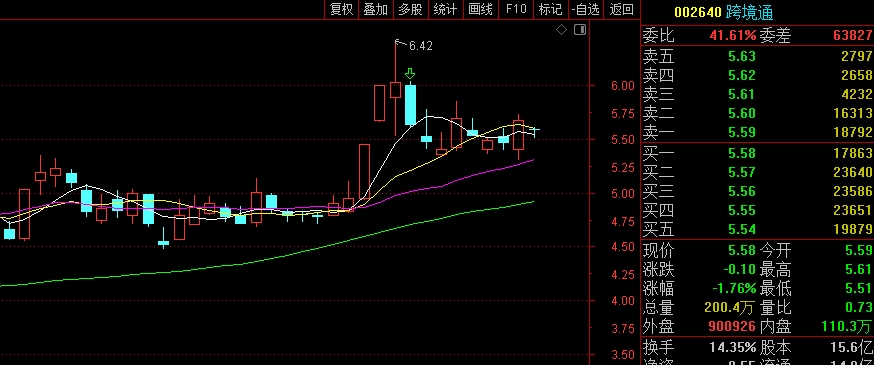Select 买四 price 5.55
The width and height of the screenshot is (874, 365).
coord(741,210)
